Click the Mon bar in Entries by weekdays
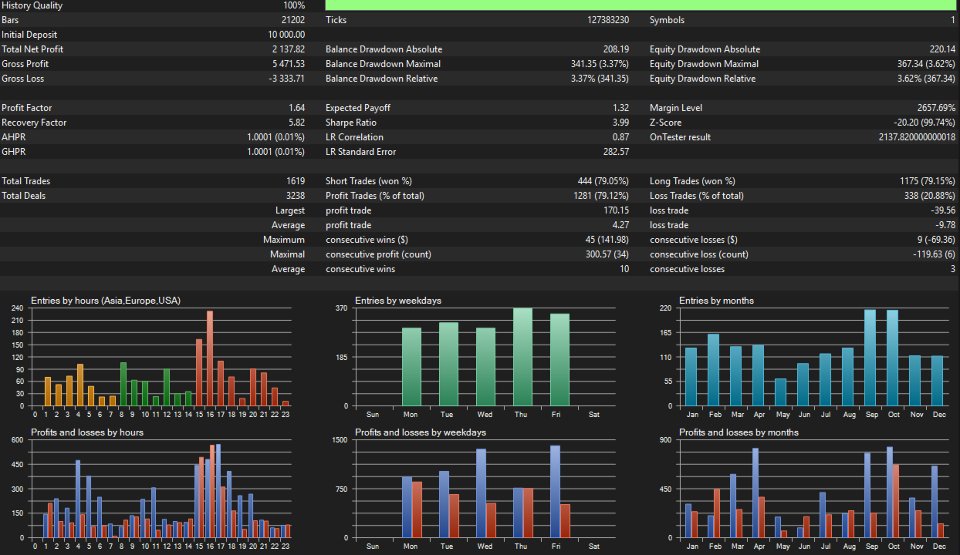960x555 pixels. click(x=411, y=367)
